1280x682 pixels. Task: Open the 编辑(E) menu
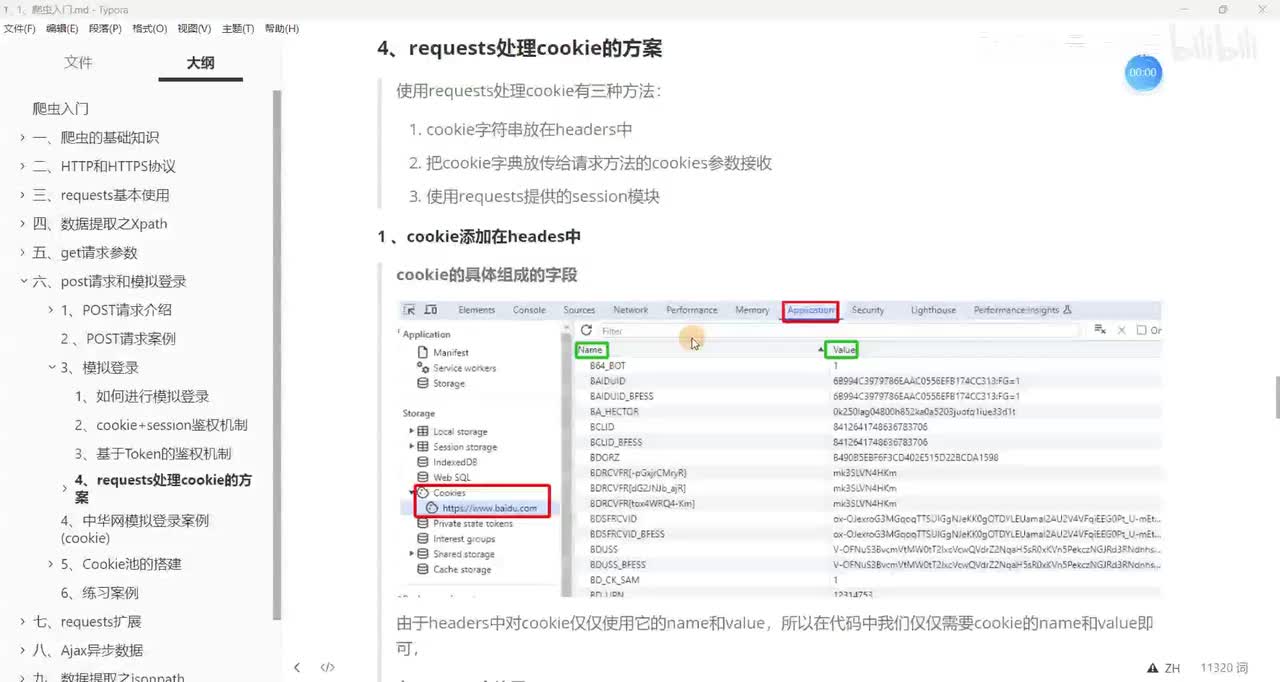tap(62, 29)
